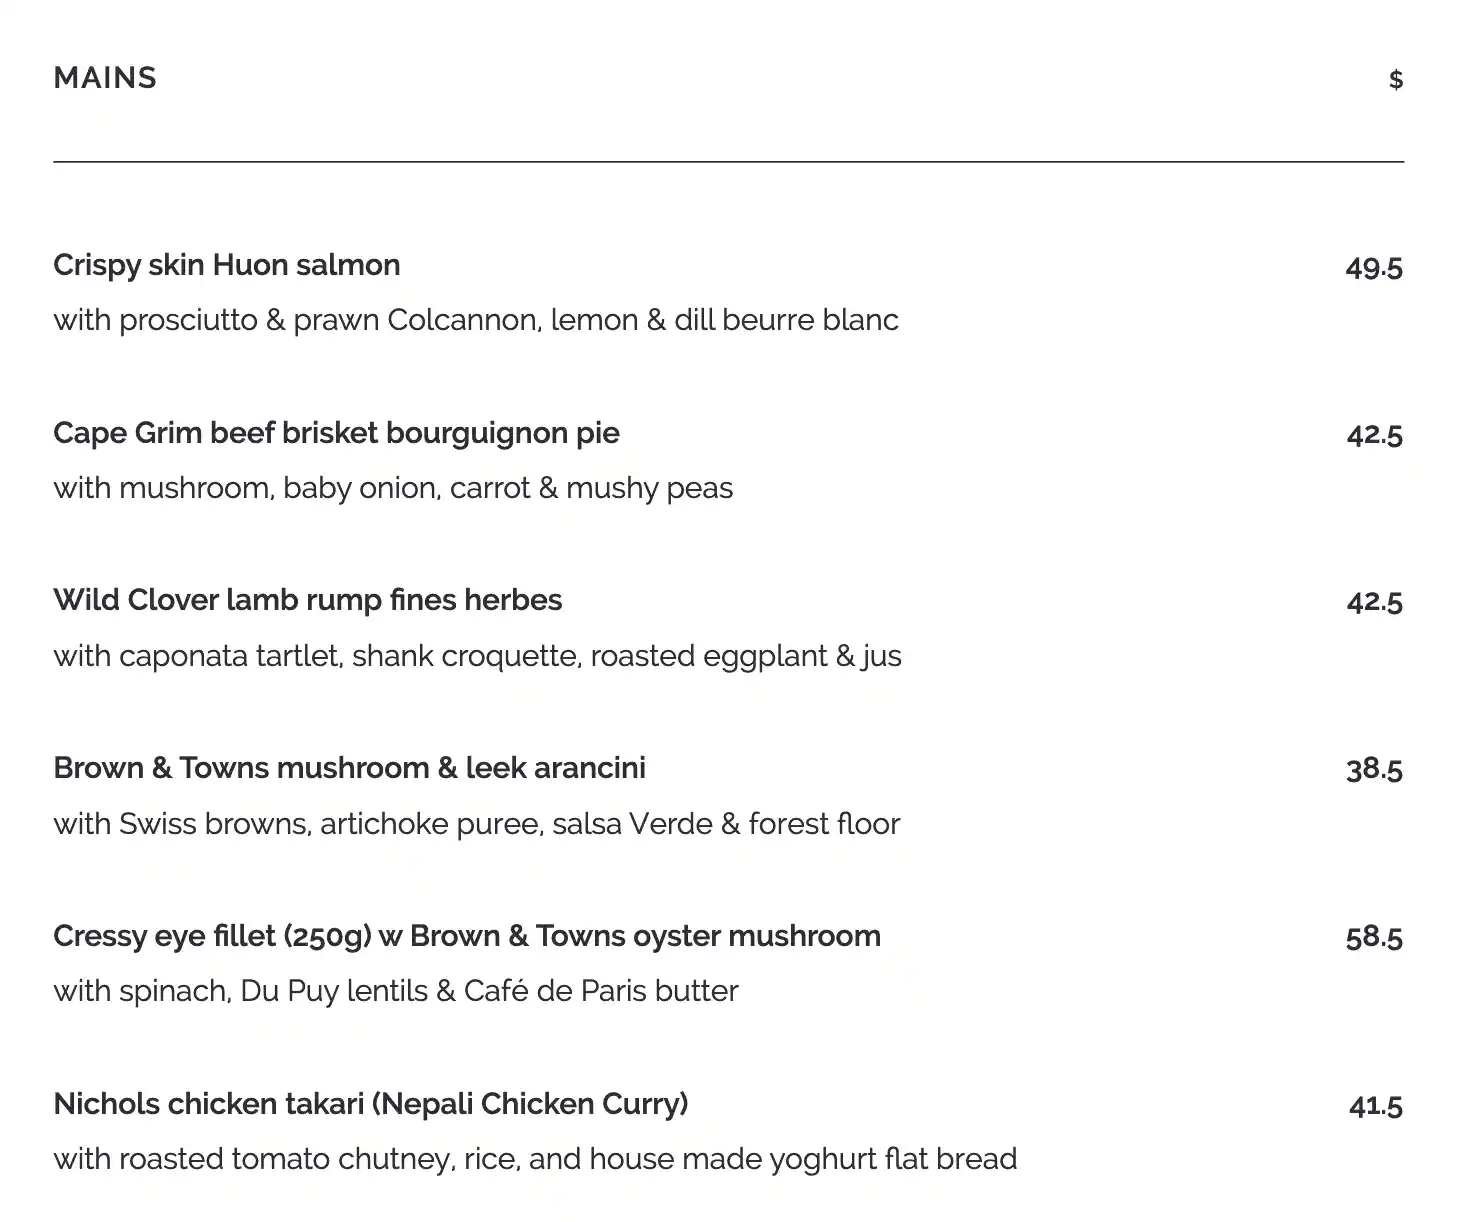Image resolution: width=1464 pixels, height=1222 pixels.
Task: Select Wild Clover lamb rump fines herbes
Action: [x=308, y=600]
